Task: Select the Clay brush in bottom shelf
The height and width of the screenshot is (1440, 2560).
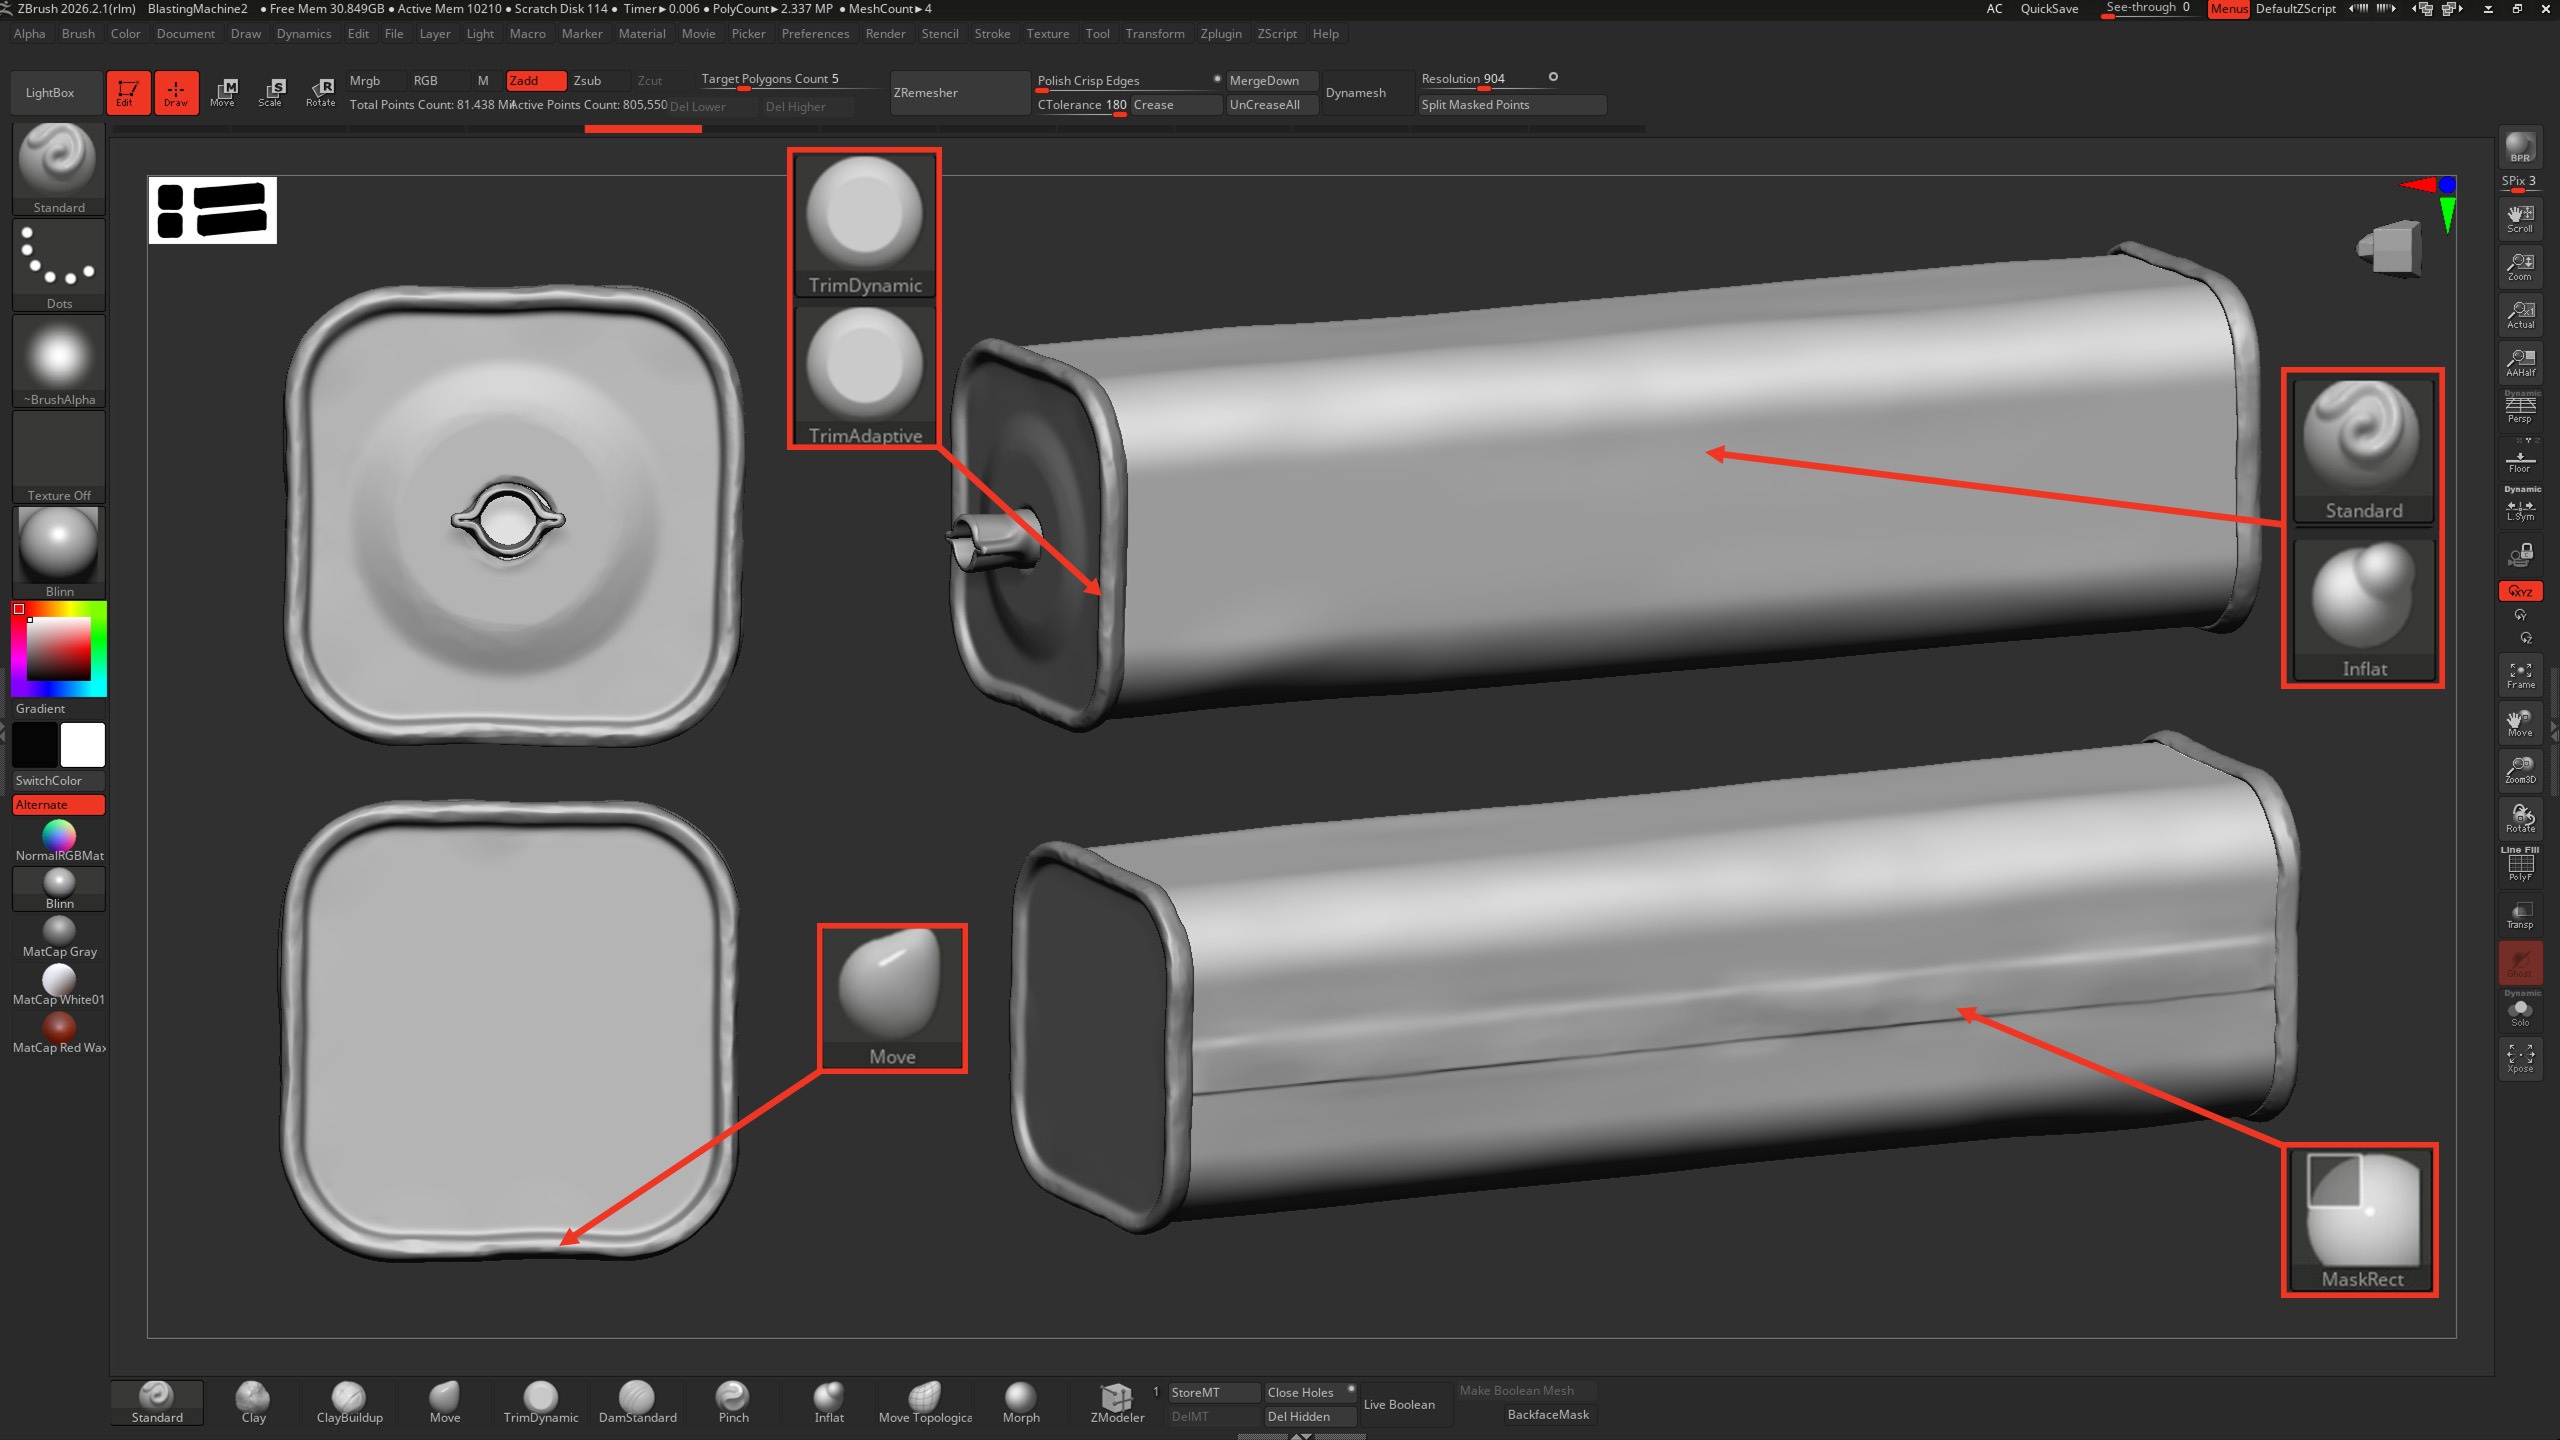Action: (253, 1402)
